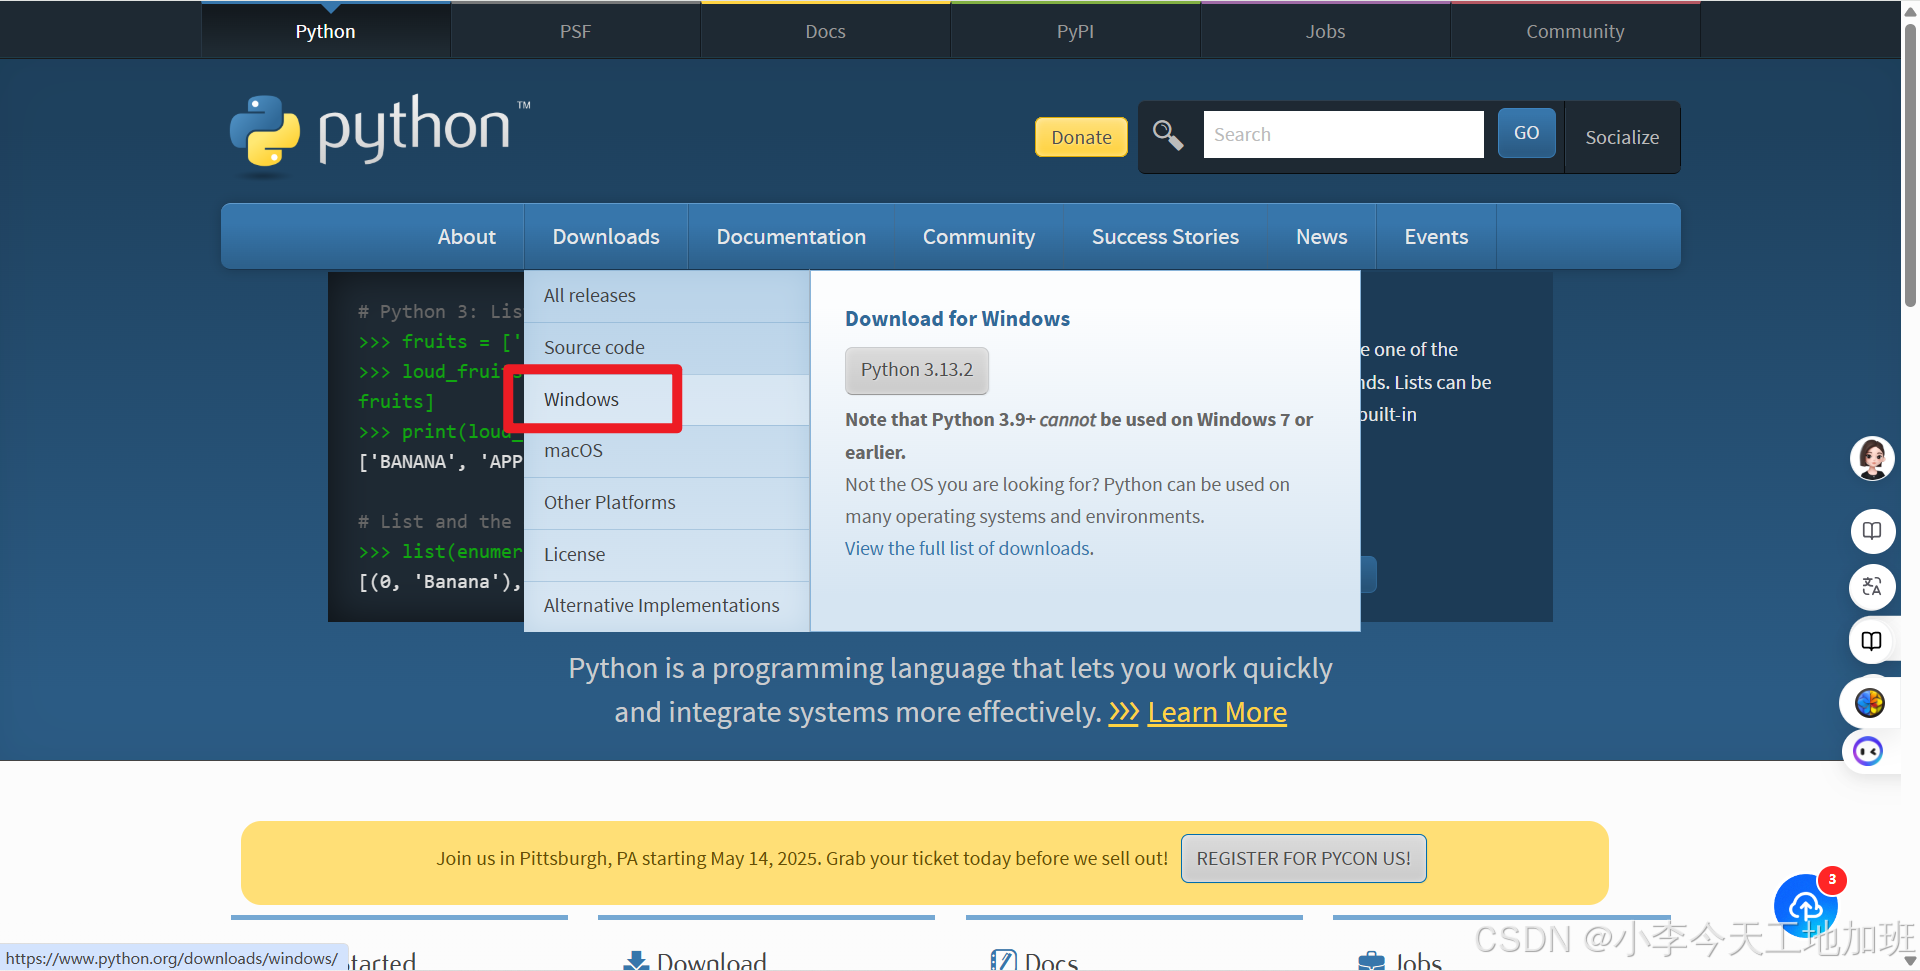
Task: Click the purple-ring robot face floating icon
Action: [1868, 751]
